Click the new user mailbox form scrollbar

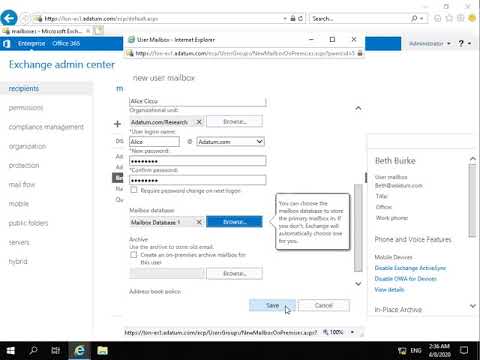tap(358, 228)
